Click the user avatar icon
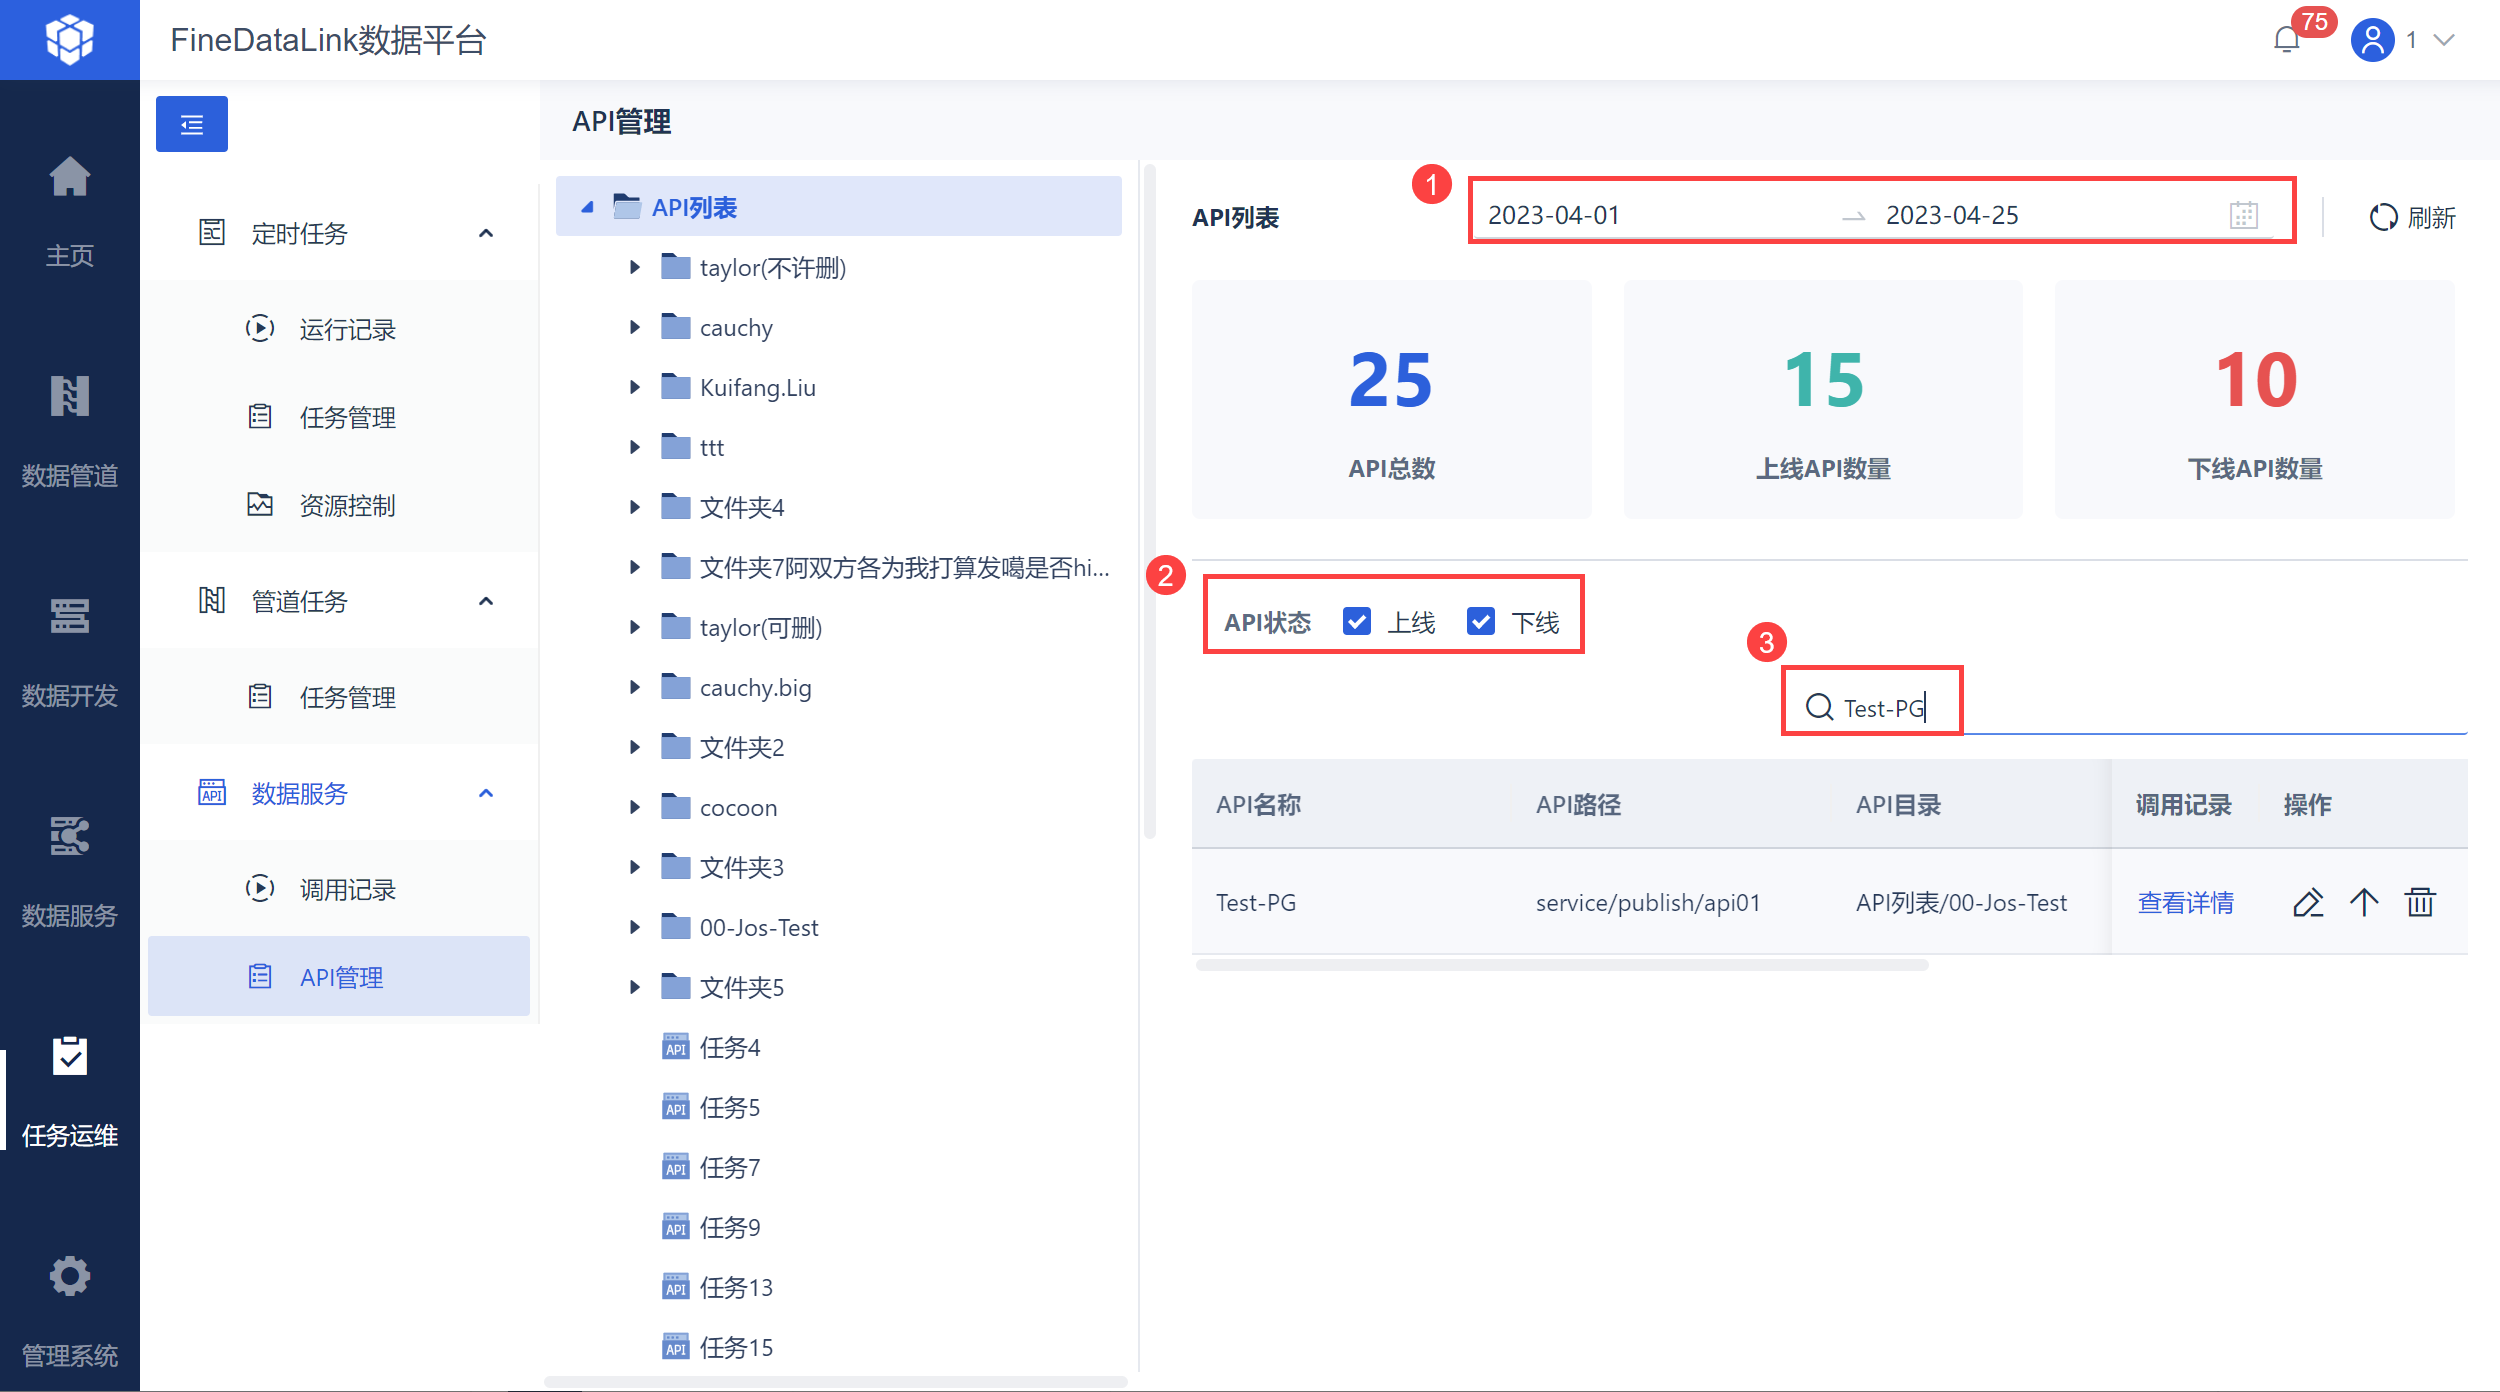This screenshot has width=2500, height=1392. tap(2372, 40)
